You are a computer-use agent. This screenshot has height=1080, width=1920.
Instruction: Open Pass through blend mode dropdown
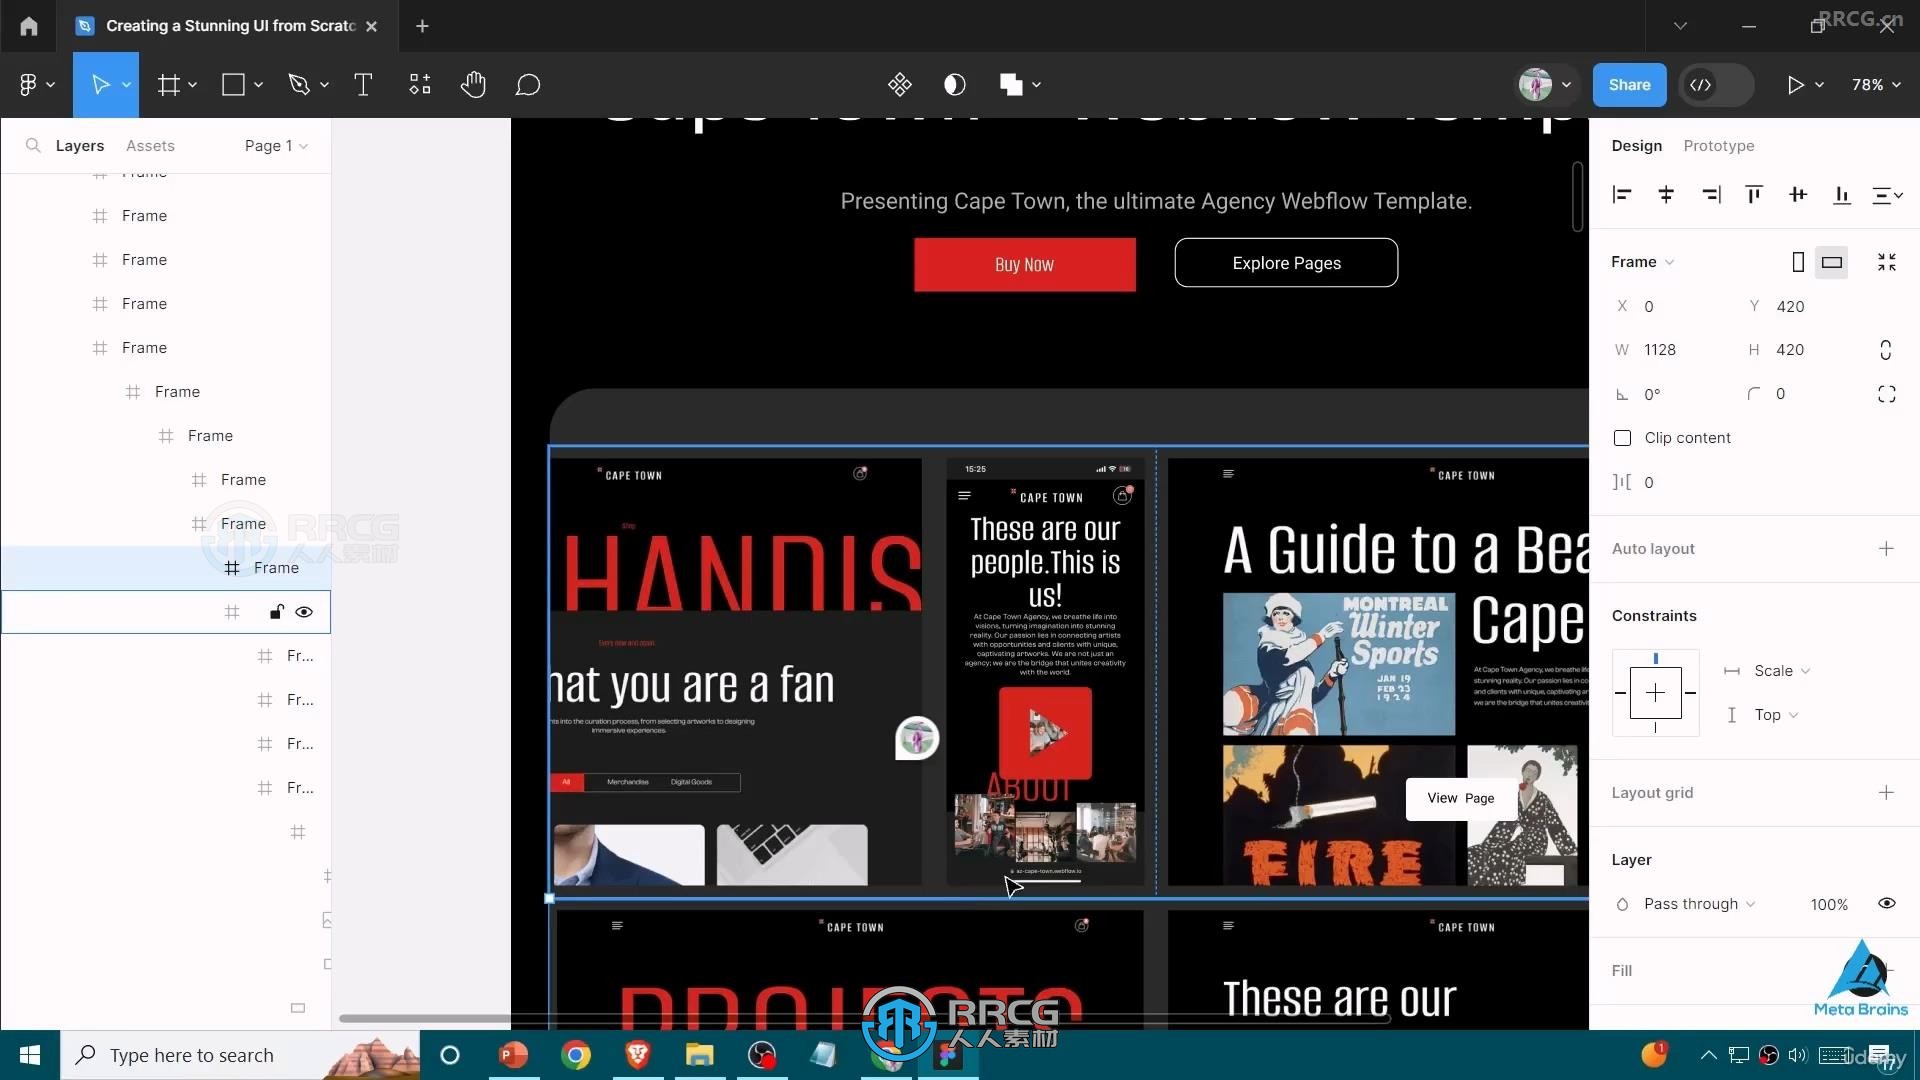click(x=1699, y=904)
